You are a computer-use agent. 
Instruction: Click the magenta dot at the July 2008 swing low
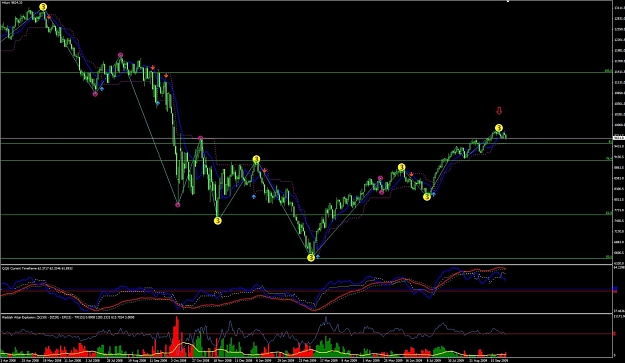(95, 94)
